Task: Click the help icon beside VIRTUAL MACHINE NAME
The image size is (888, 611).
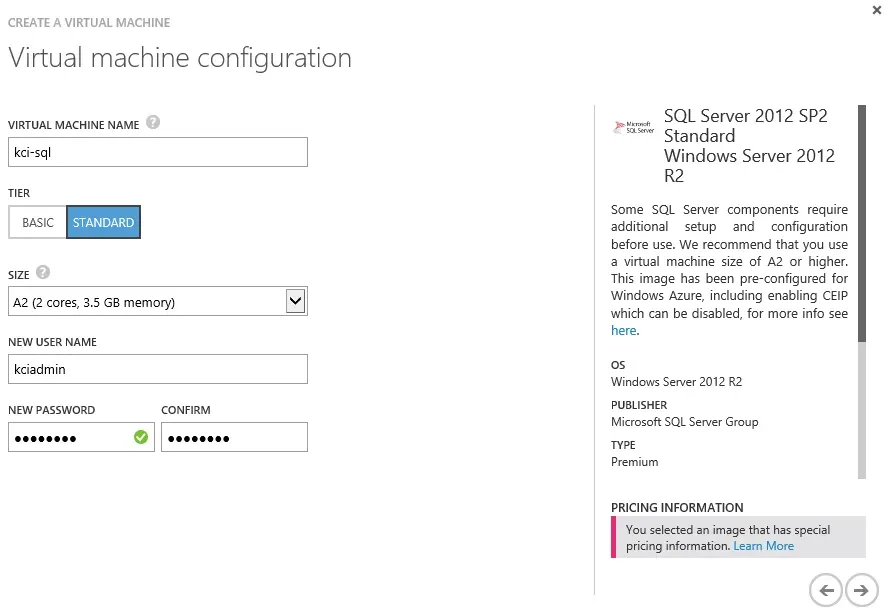Action: [151, 122]
